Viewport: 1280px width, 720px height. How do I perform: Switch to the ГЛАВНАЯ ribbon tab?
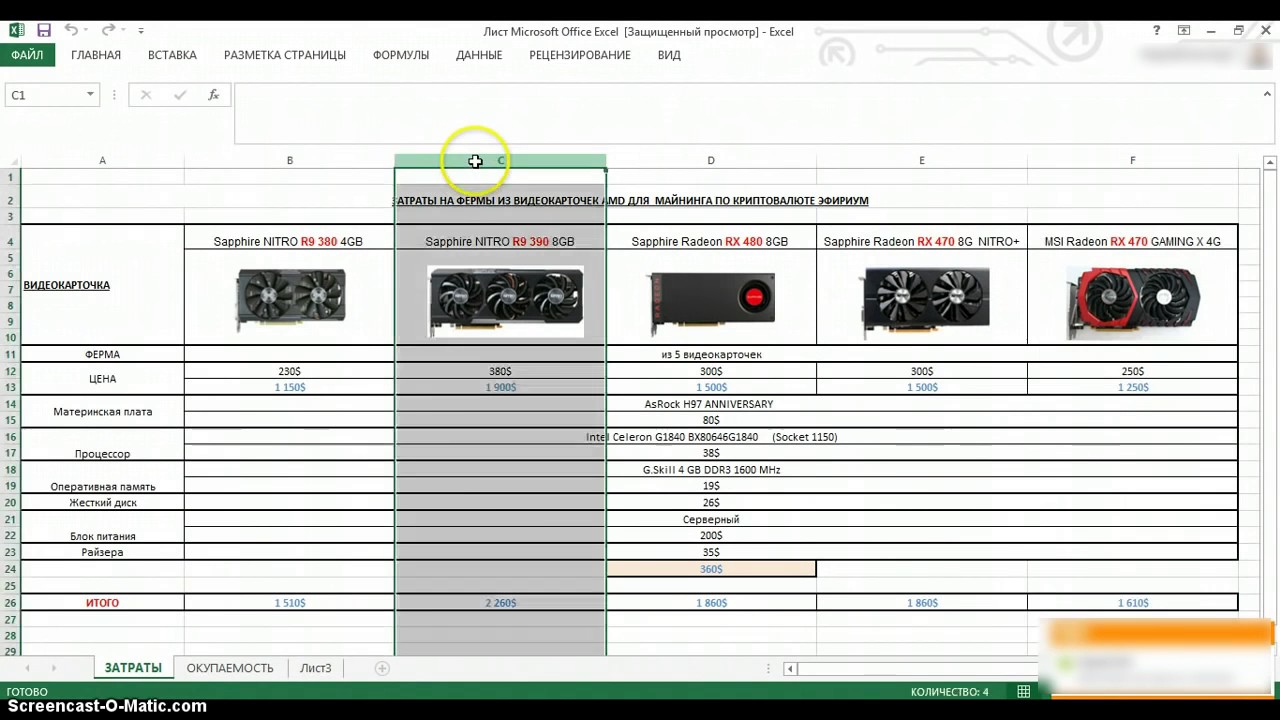point(96,55)
